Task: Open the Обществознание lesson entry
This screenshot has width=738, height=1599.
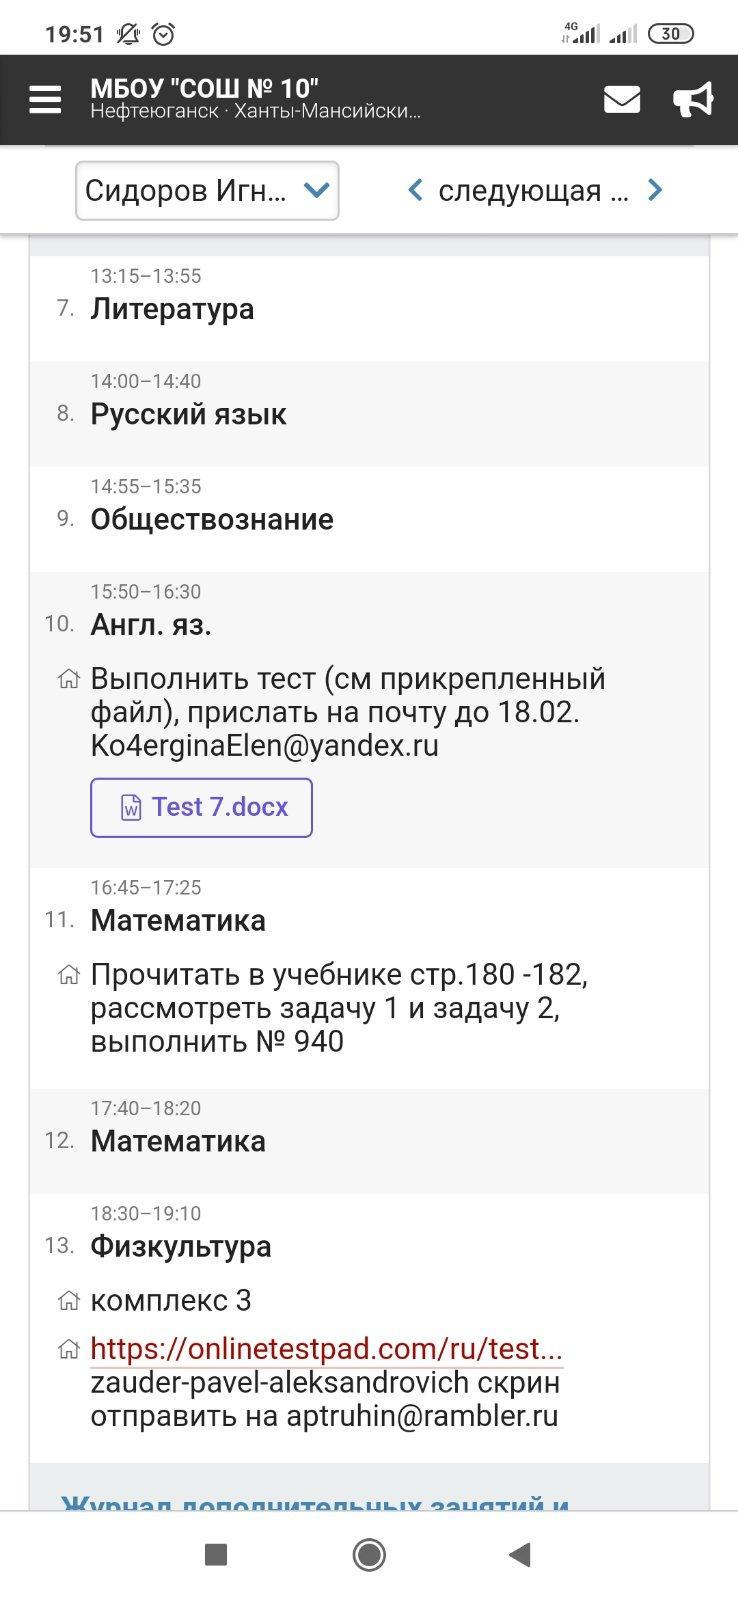Action: tap(212, 520)
